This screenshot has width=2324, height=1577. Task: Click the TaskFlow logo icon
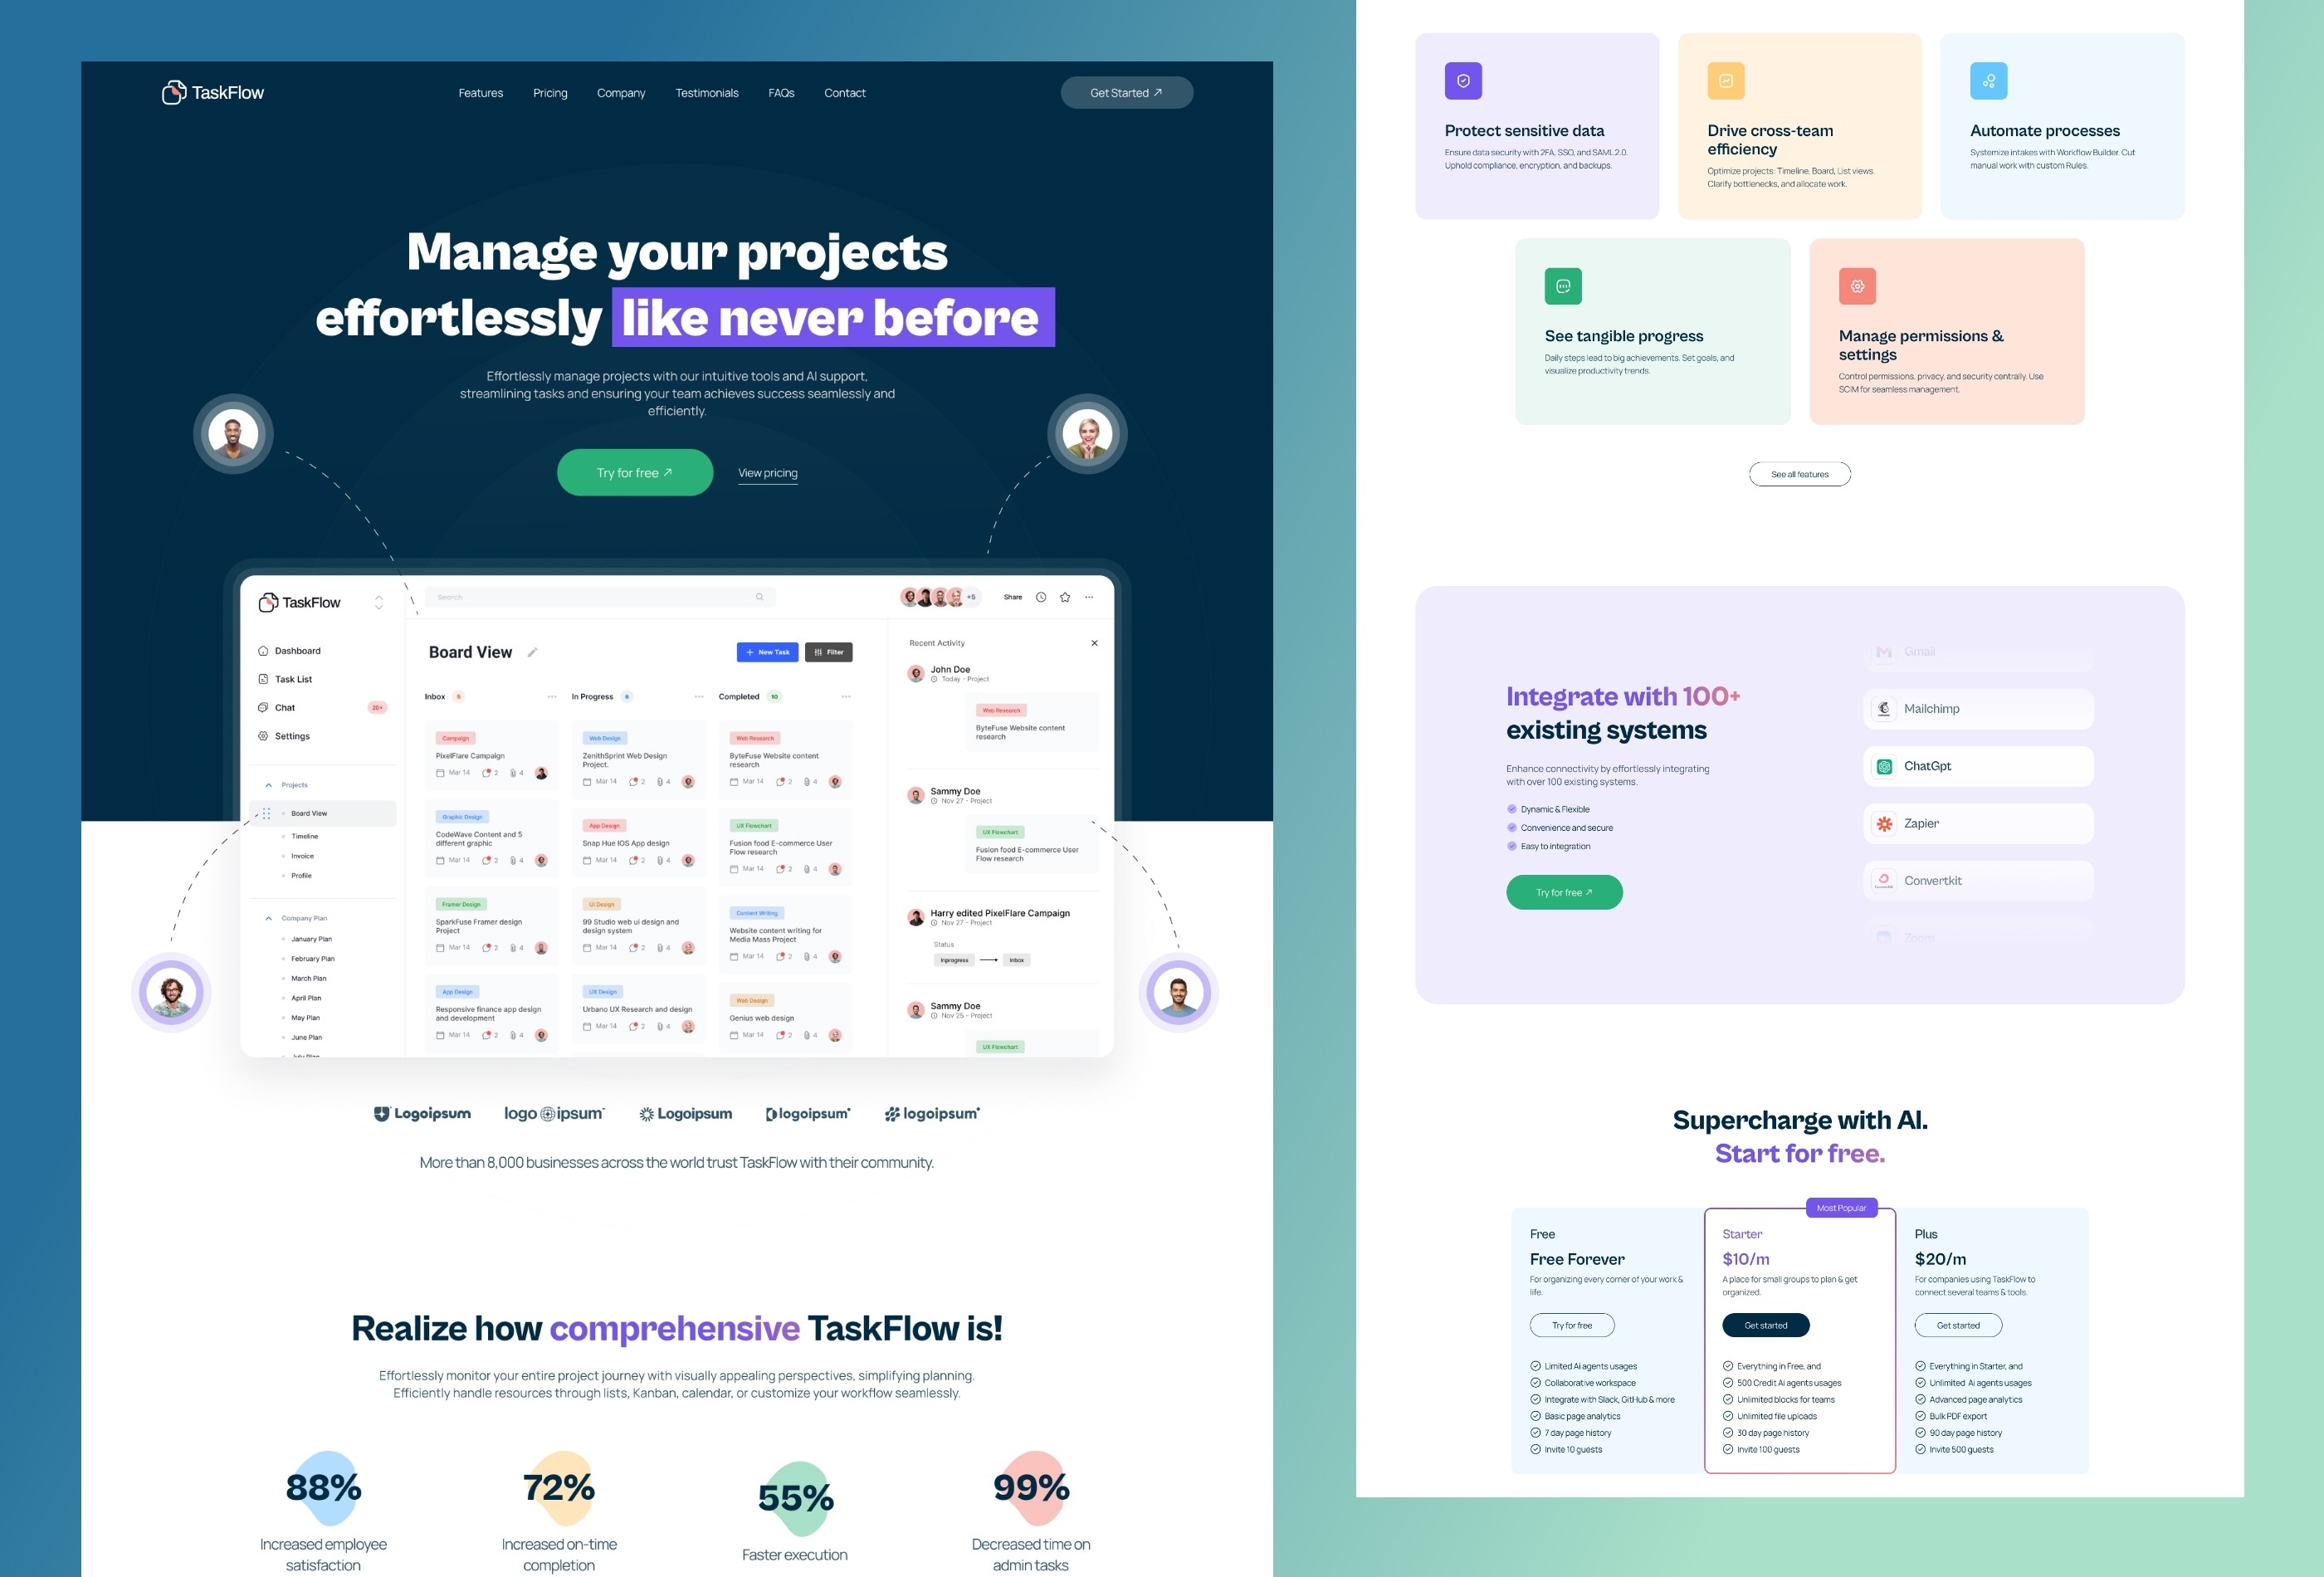(173, 90)
